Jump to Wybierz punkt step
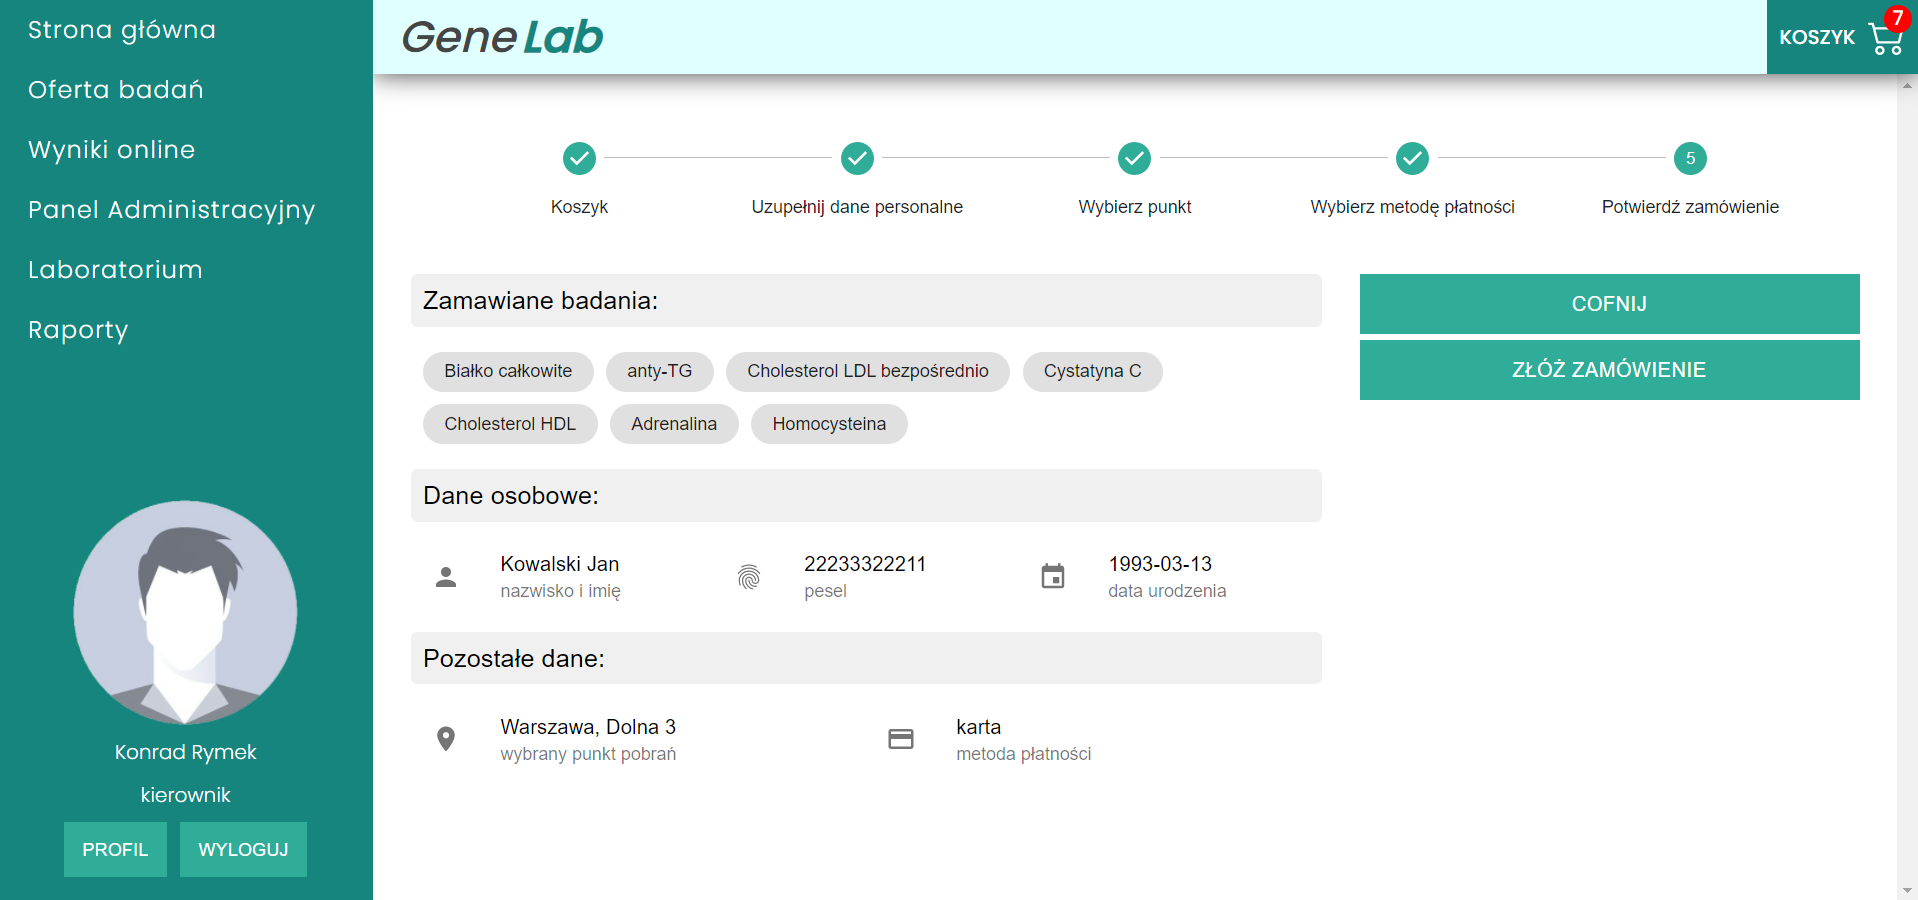 [1134, 158]
